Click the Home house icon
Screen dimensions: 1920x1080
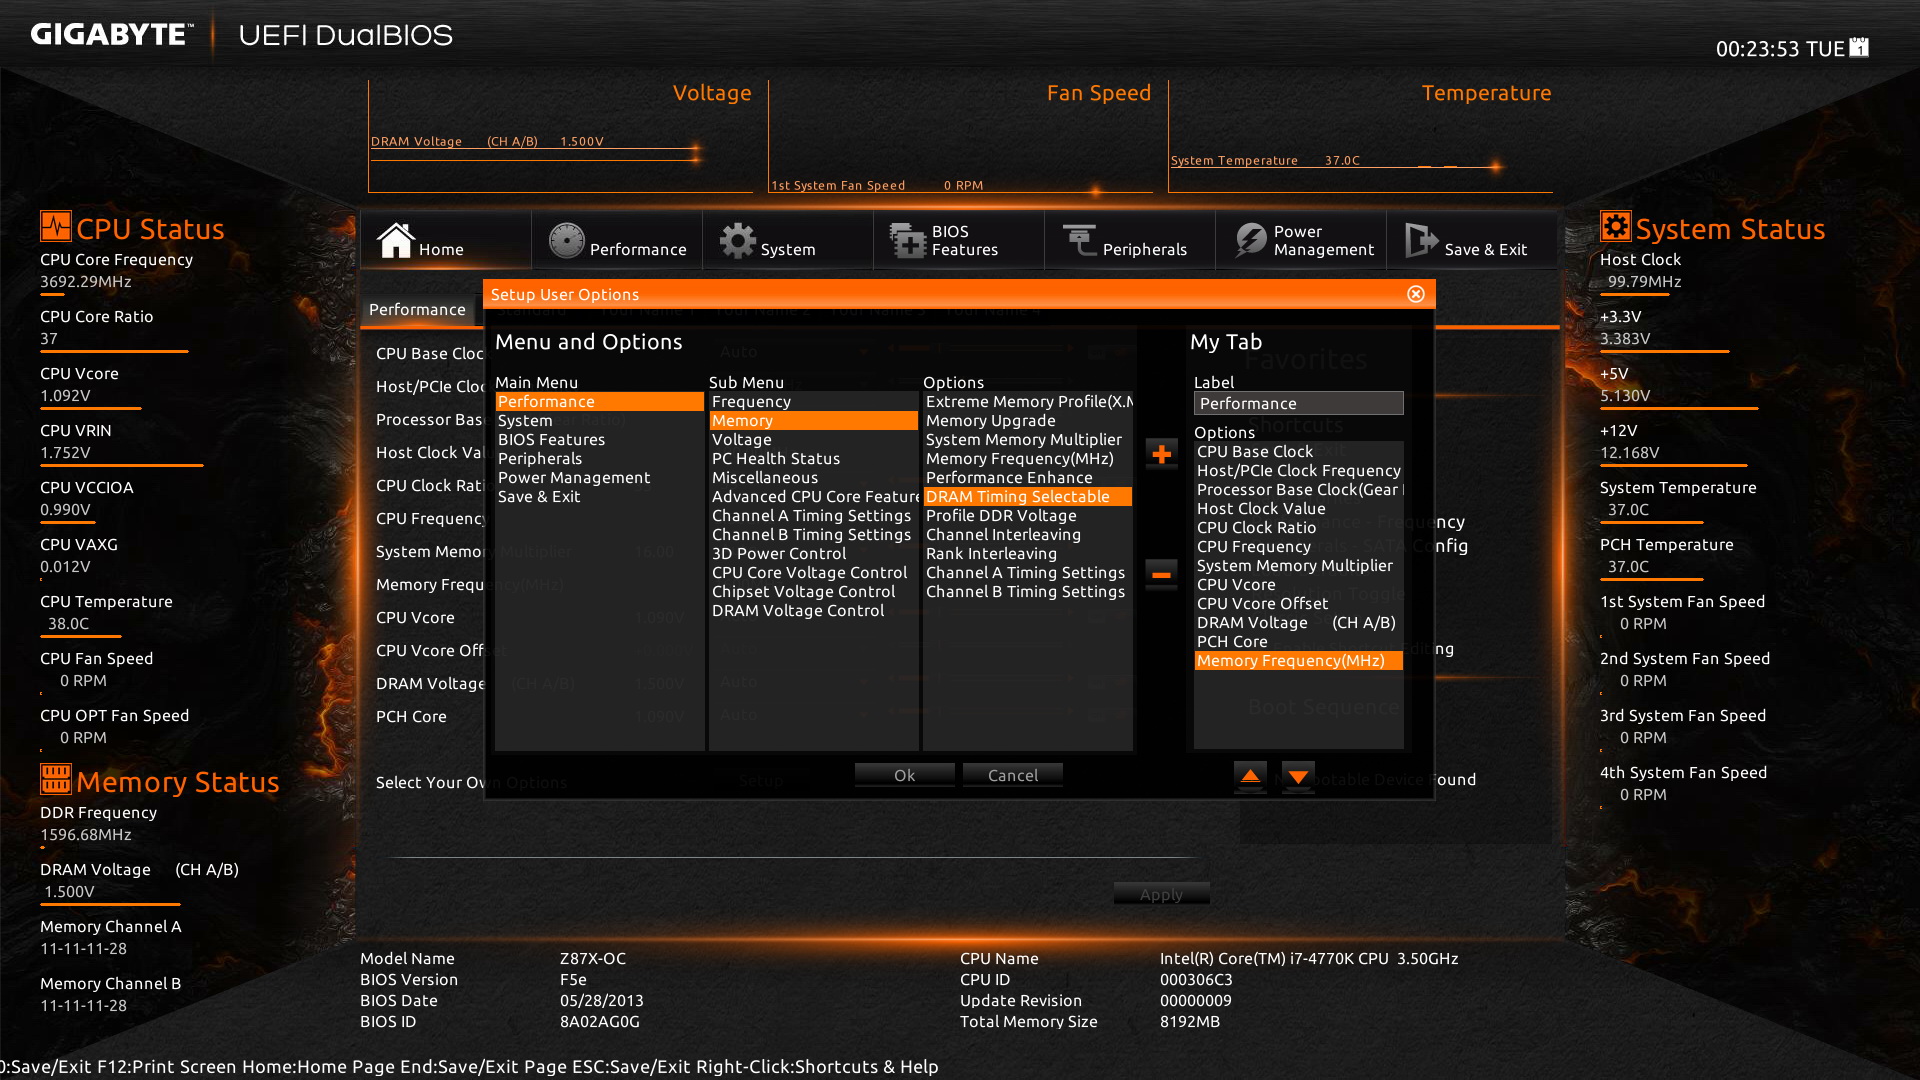click(x=395, y=240)
